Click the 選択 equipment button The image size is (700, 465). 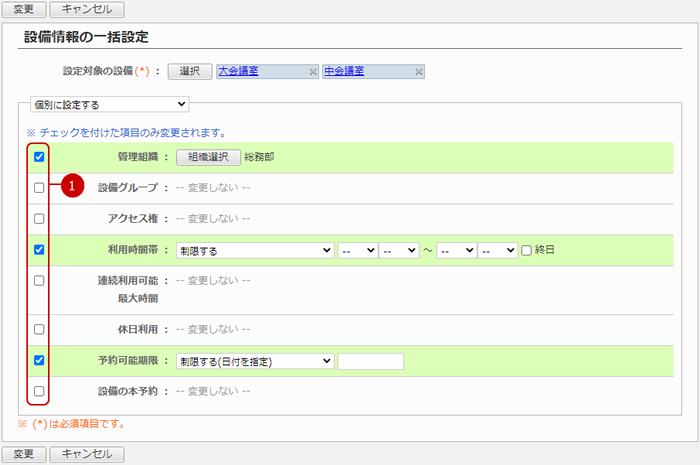click(189, 72)
